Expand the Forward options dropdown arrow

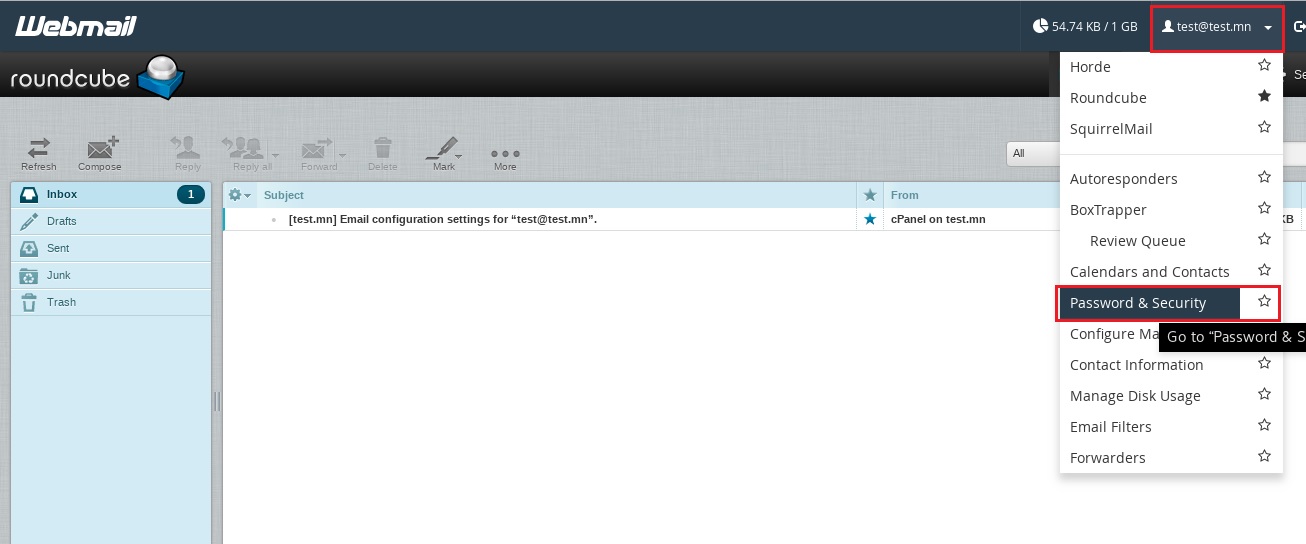[x=342, y=155]
